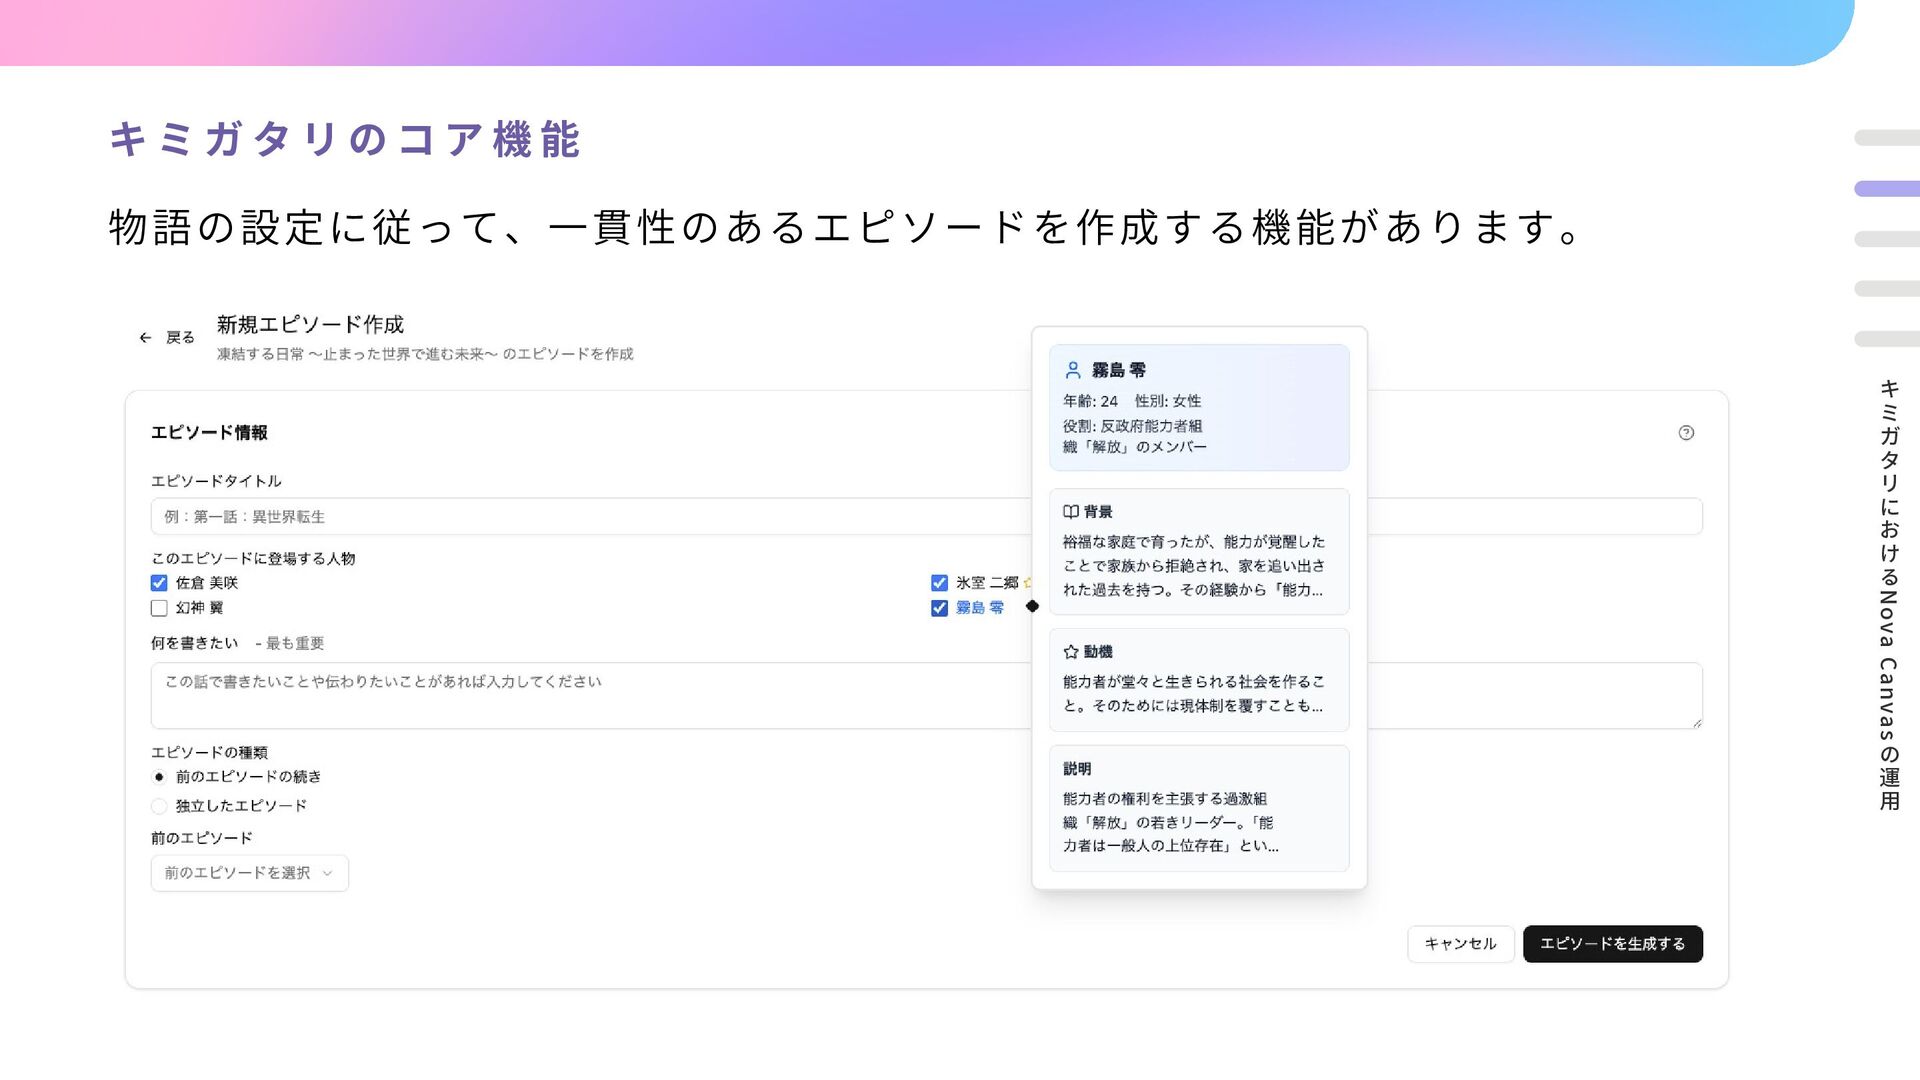Click the キャンセル button
1920x1080 pixels.
point(1460,944)
